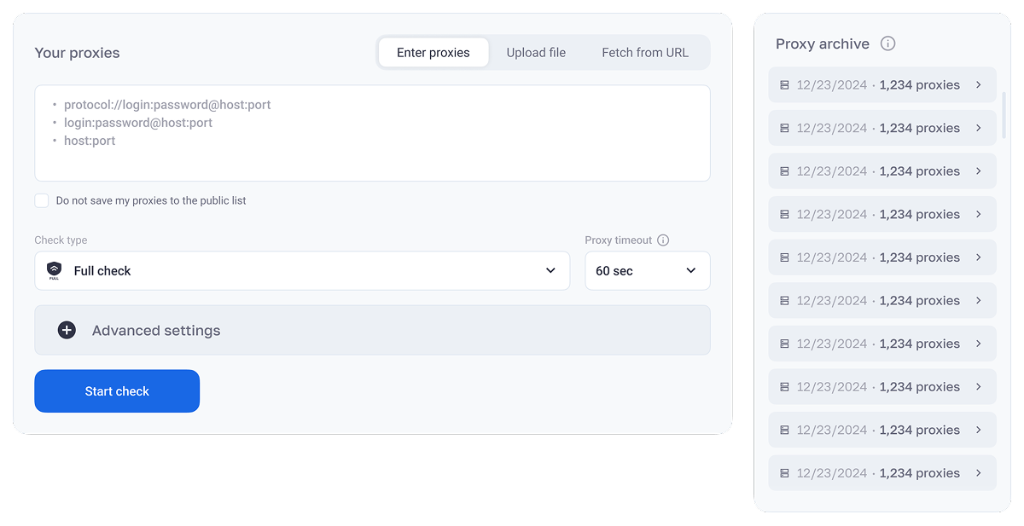Click the Proxy archive list scrollbar
The height and width of the screenshot is (526, 1024).
[x=1004, y=115]
